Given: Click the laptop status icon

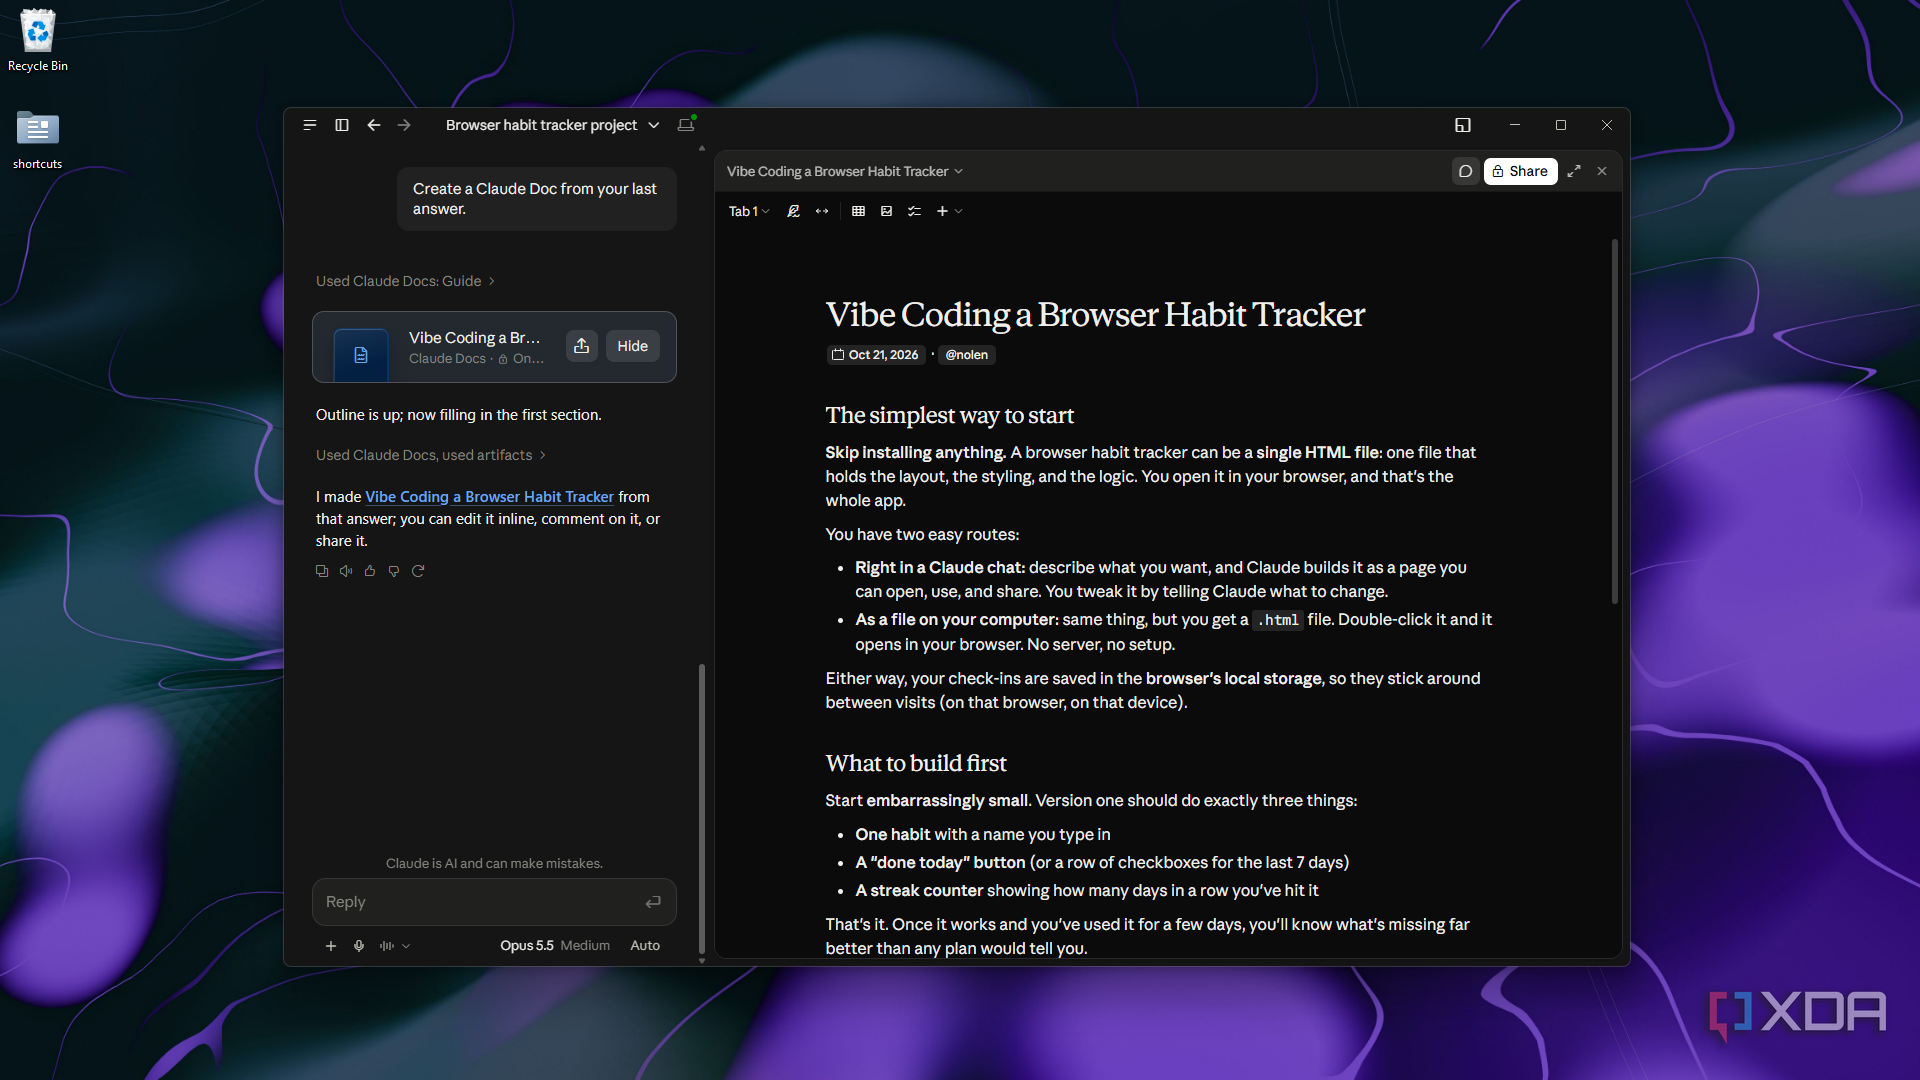Looking at the screenshot, I should [686, 125].
